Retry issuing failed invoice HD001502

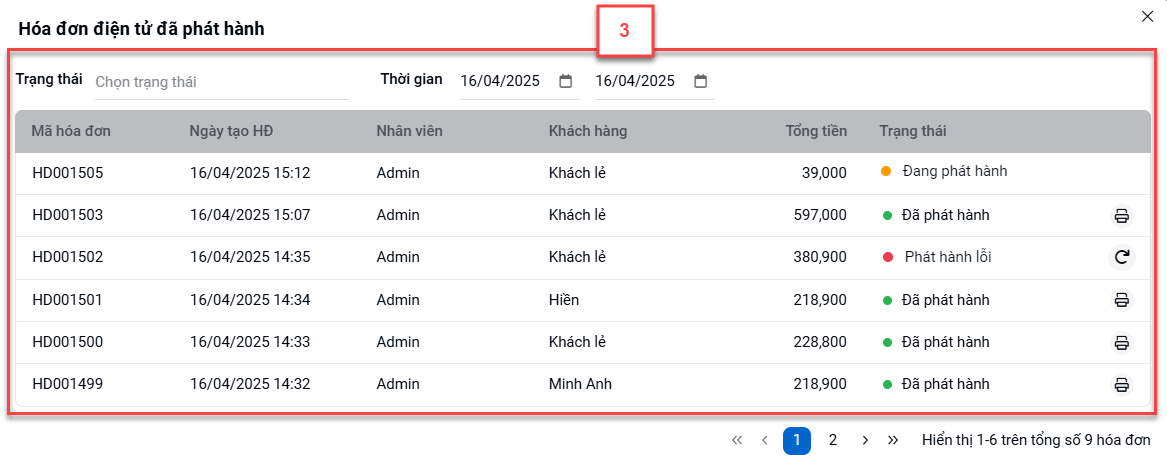[1121, 258]
